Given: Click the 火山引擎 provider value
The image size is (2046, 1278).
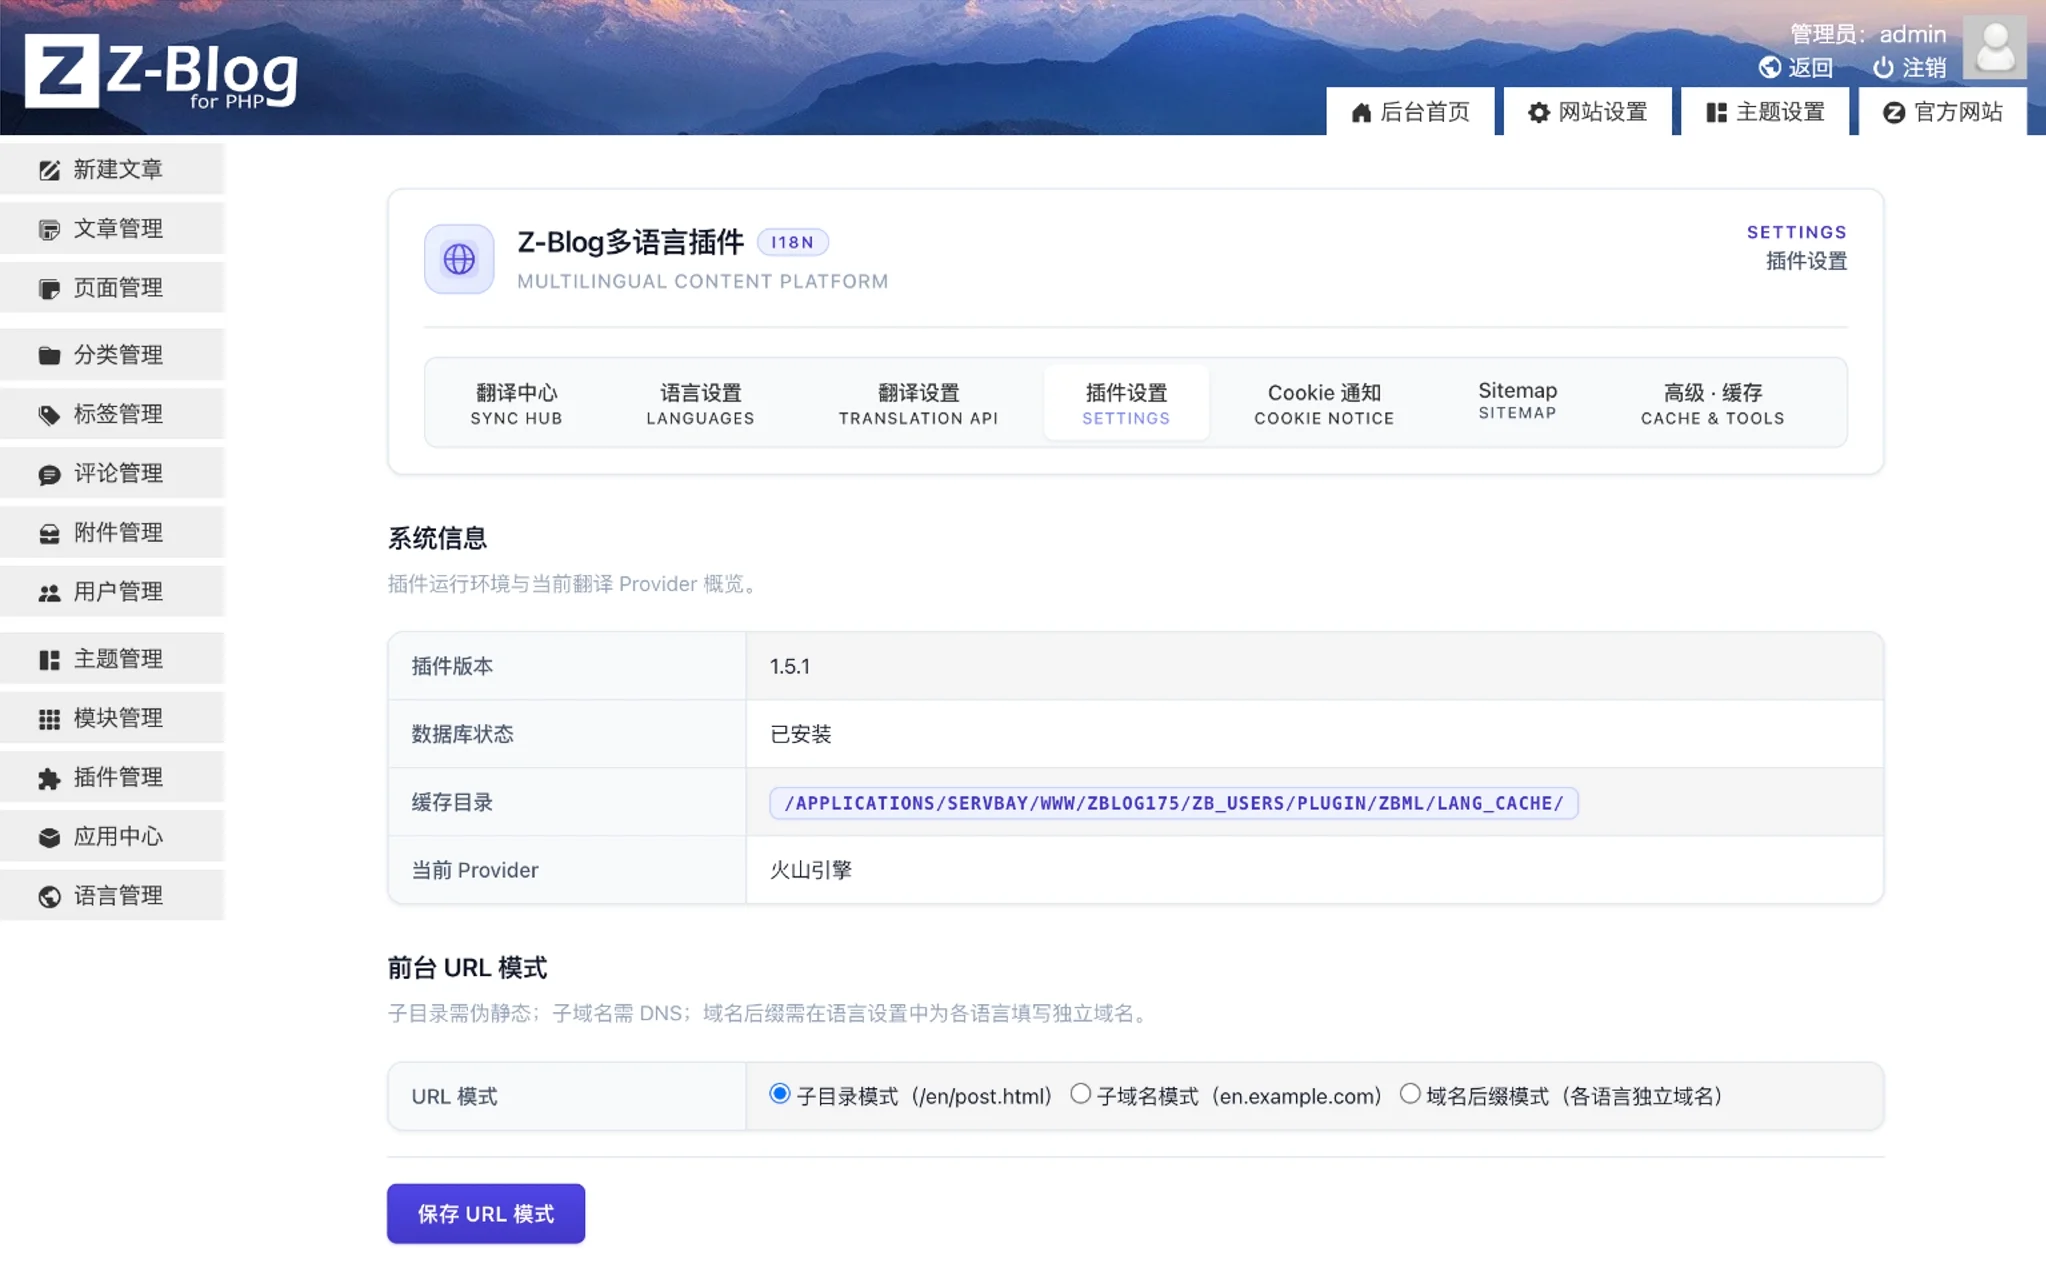Looking at the screenshot, I should click(811, 870).
